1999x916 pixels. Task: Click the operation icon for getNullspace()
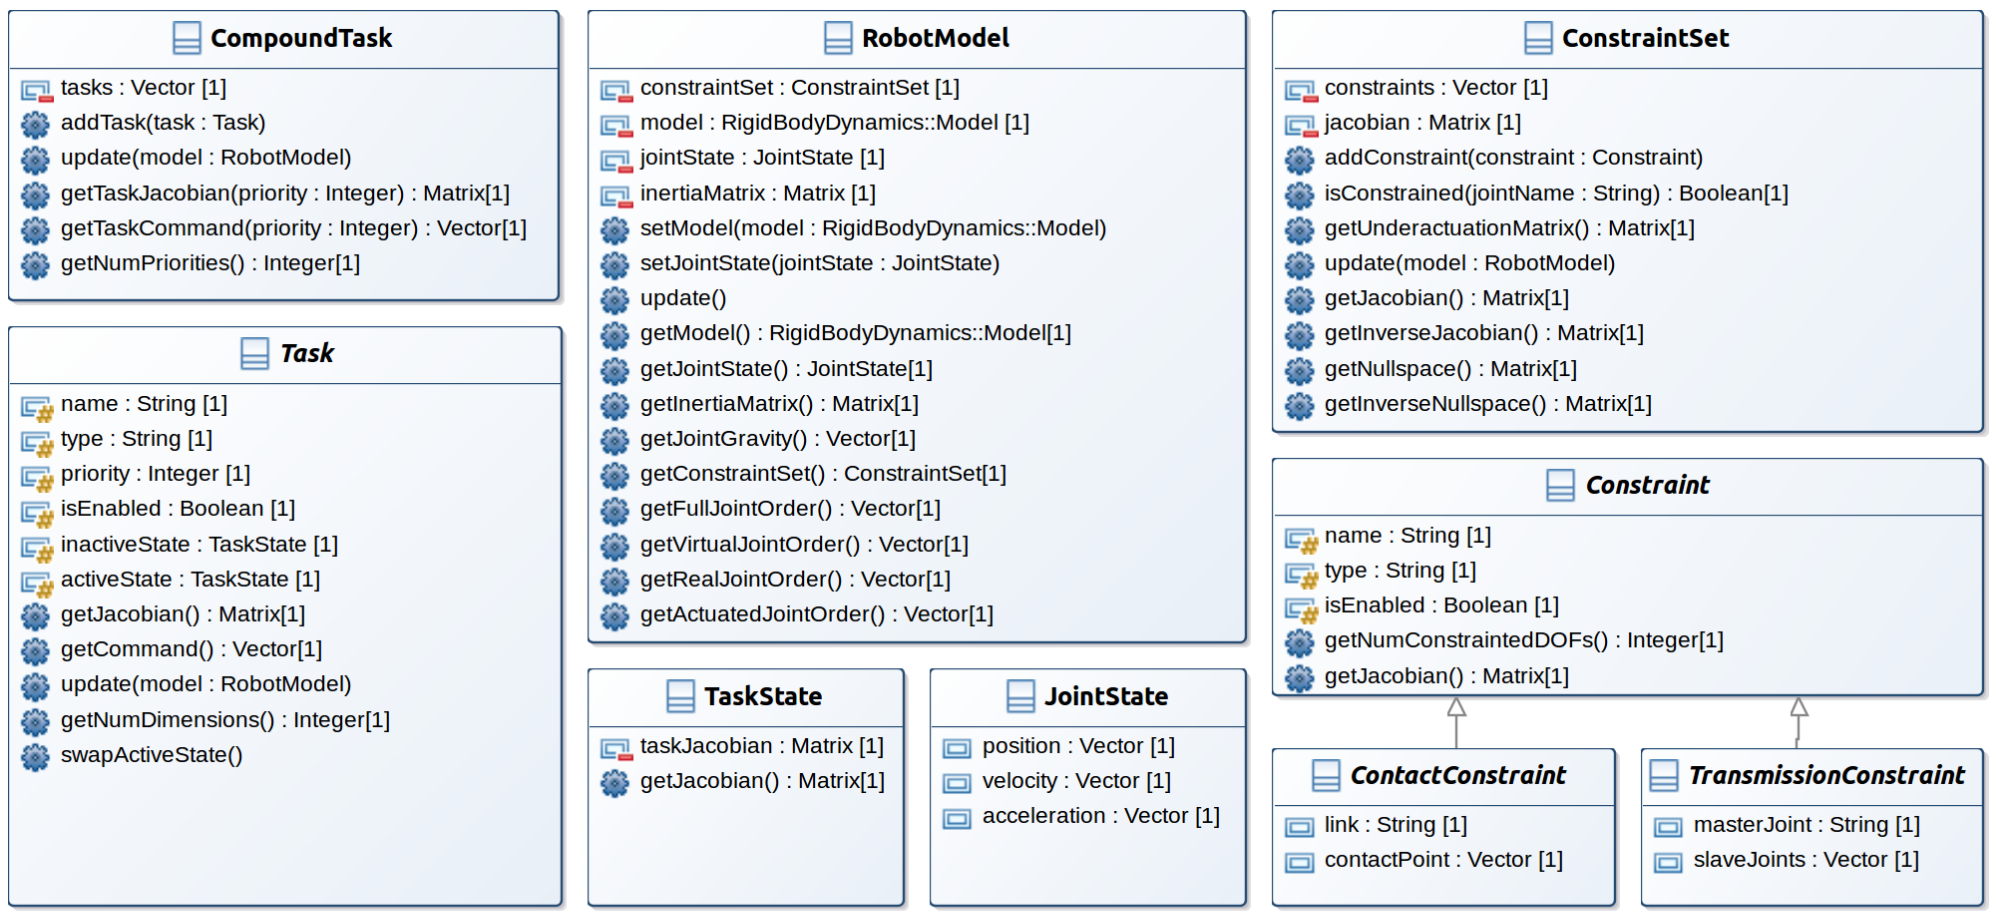point(1299,370)
